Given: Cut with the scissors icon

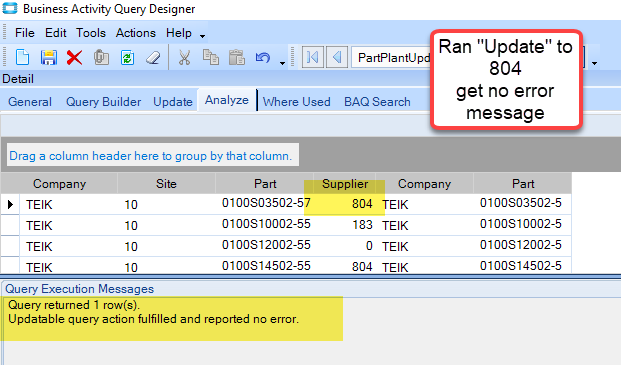Looking at the screenshot, I should click(184, 58).
